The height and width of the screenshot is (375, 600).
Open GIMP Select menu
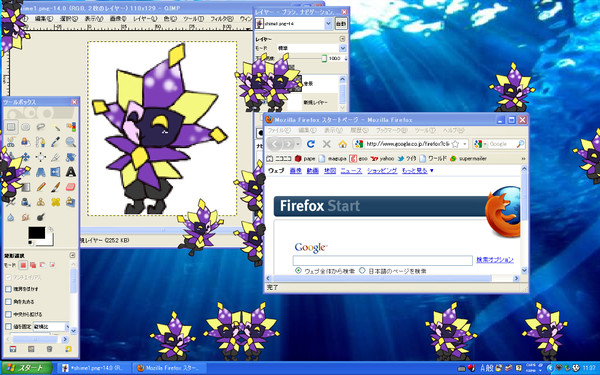(x=68, y=18)
